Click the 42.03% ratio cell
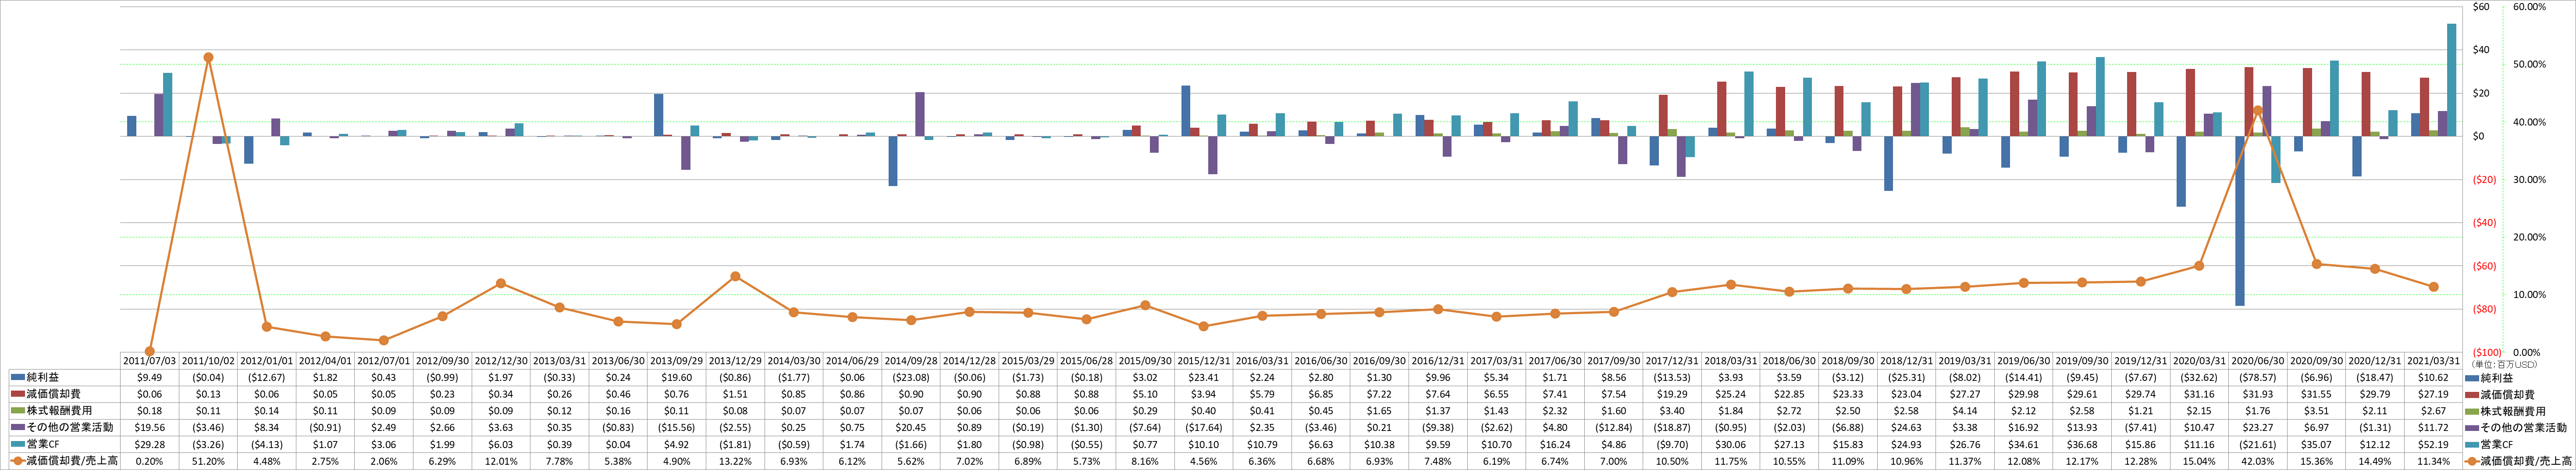 click(2258, 461)
